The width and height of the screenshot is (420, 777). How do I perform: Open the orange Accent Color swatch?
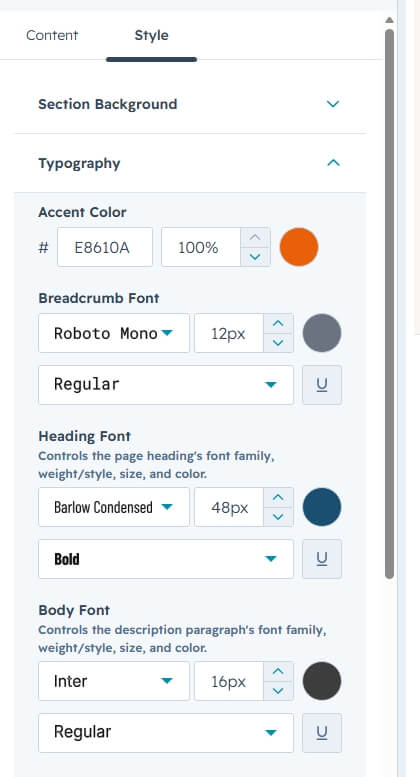[299, 247]
